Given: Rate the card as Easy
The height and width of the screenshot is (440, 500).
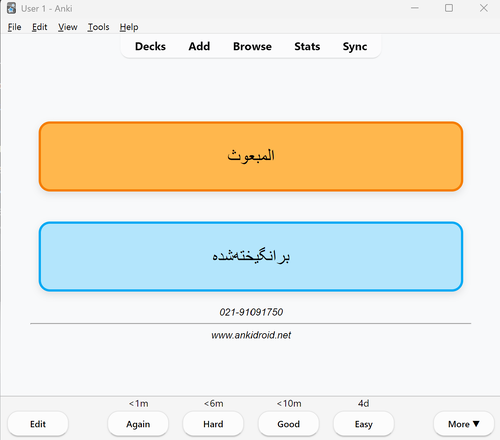Looking at the screenshot, I should 364,424.
